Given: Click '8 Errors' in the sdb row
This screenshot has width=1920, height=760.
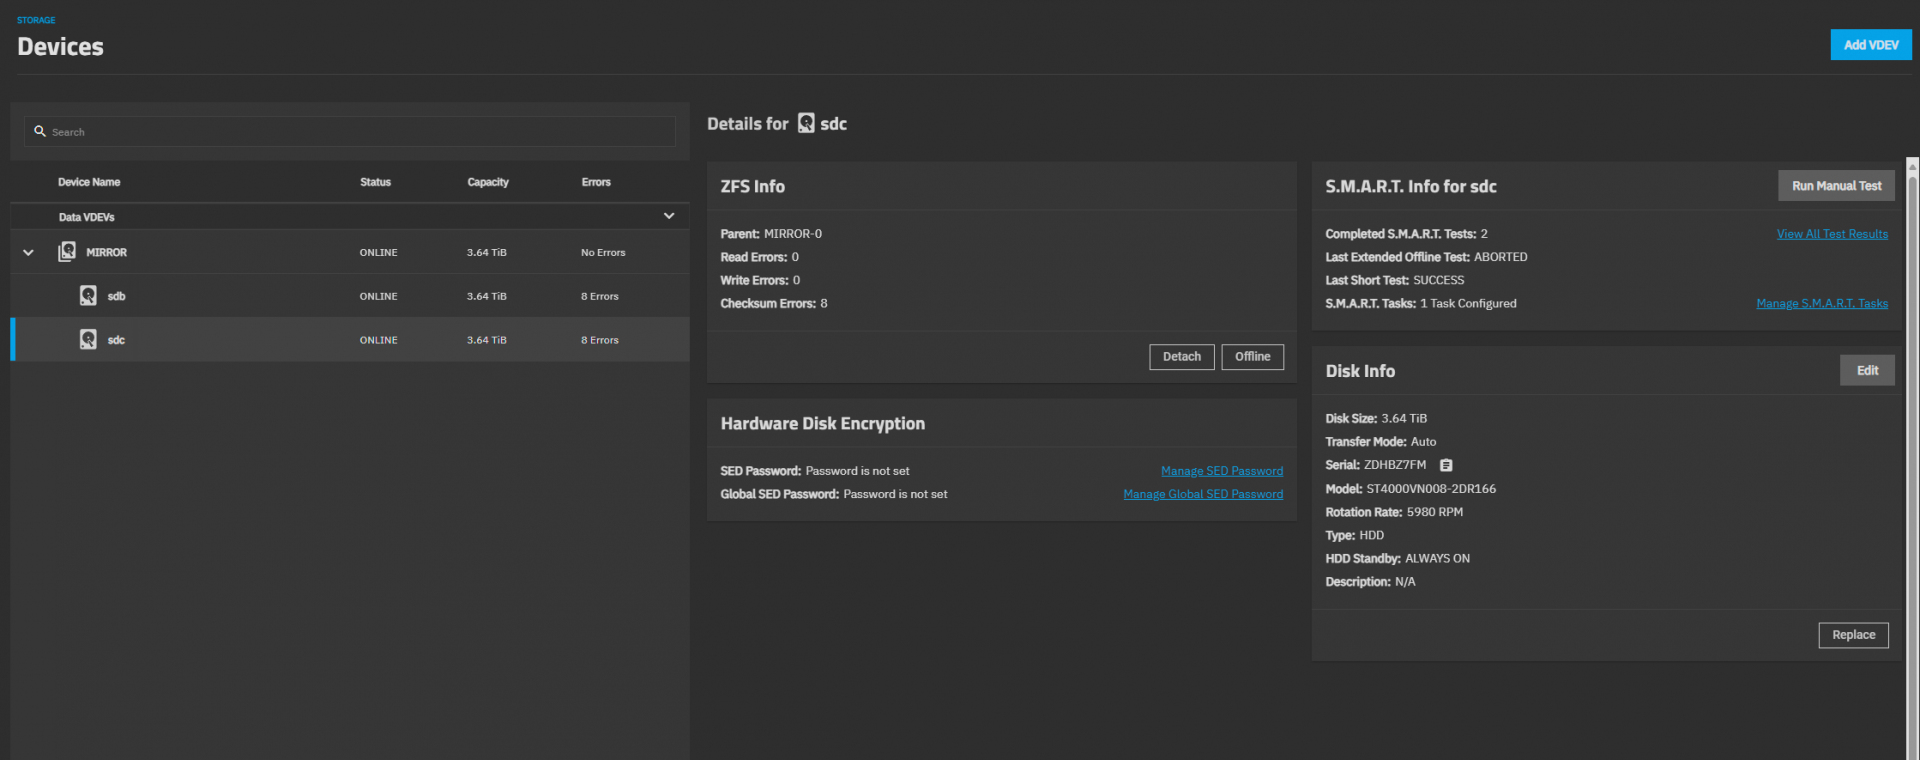Looking at the screenshot, I should pyautogui.click(x=600, y=297).
